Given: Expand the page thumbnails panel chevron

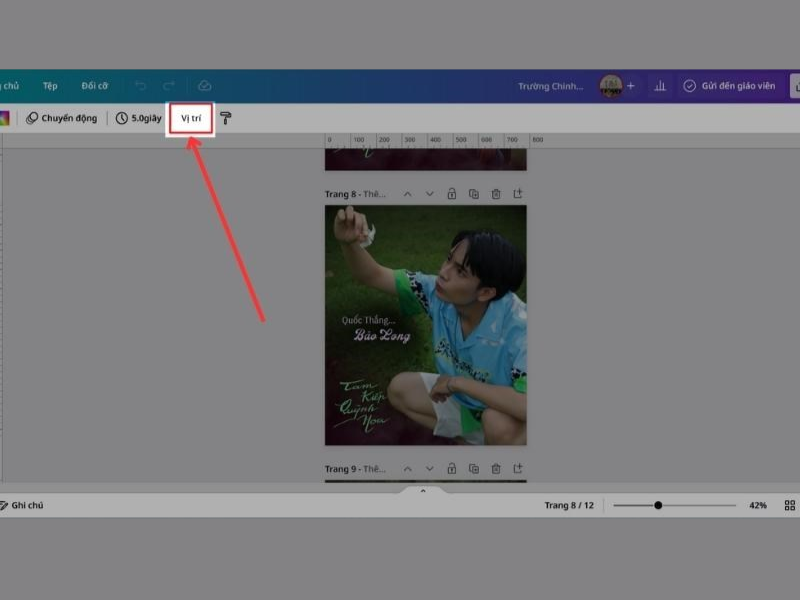Looking at the screenshot, I should point(423,491).
